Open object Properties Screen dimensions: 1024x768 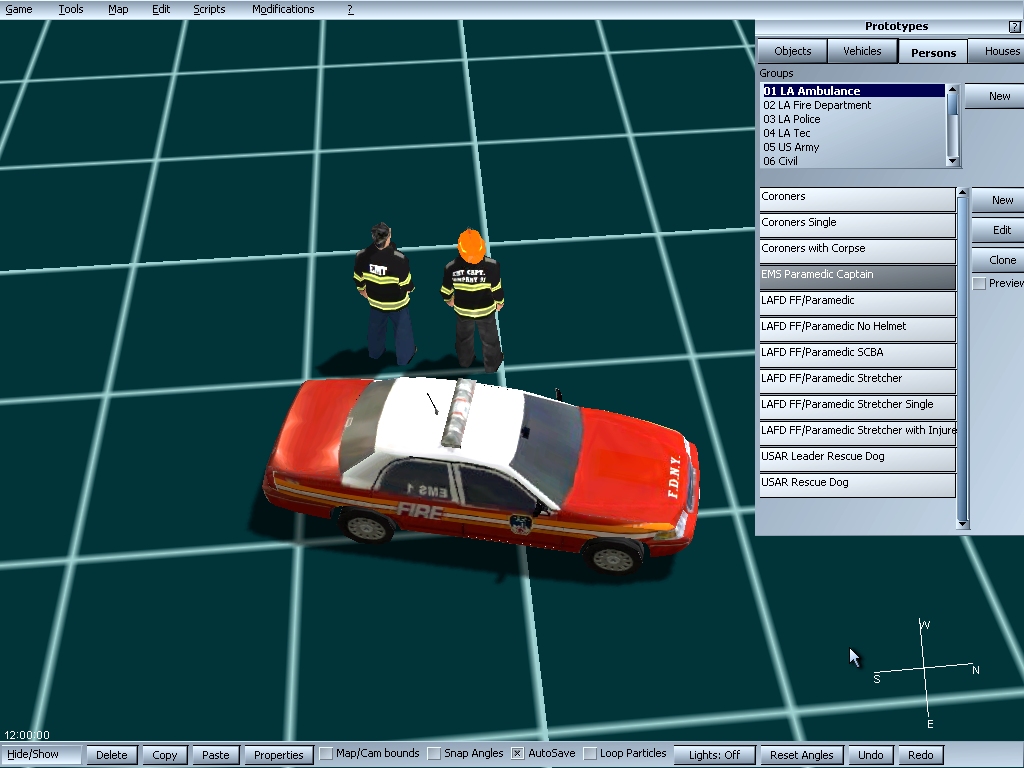pyautogui.click(x=279, y=755)
